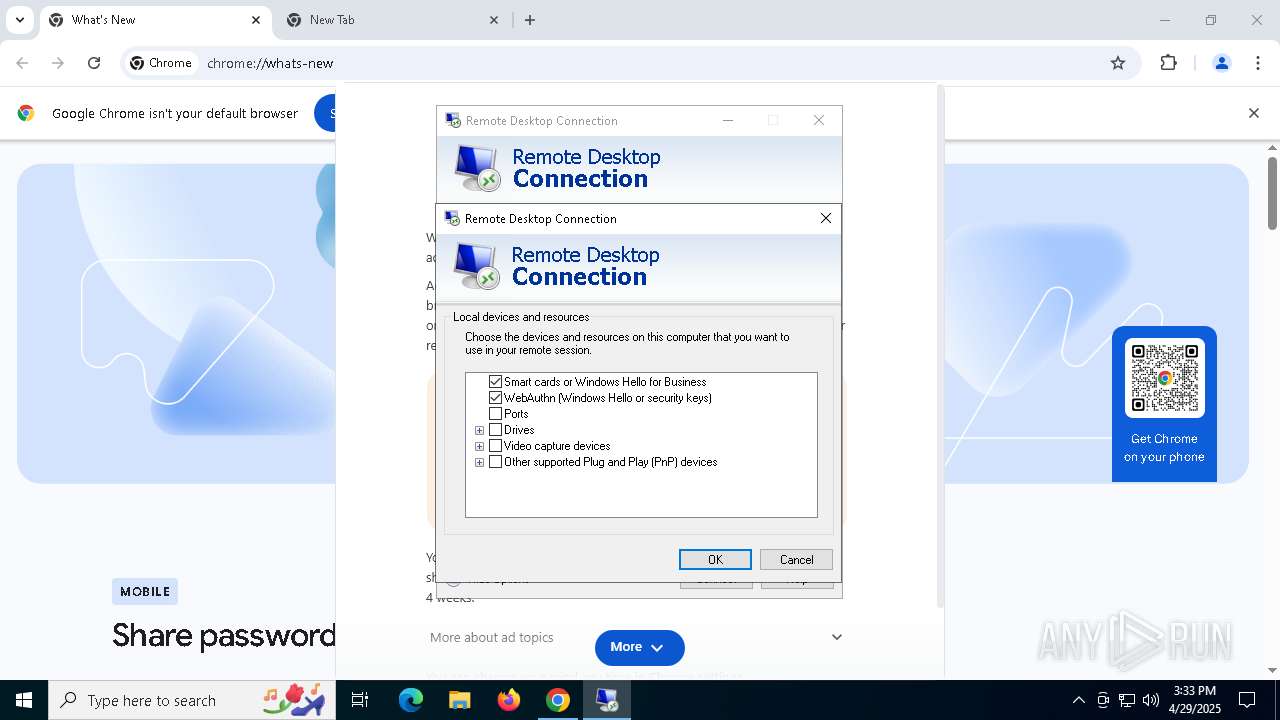Switch to the What's New tab
The width and height of the screenshot is (1280, 720).
(x=155, y=20)
